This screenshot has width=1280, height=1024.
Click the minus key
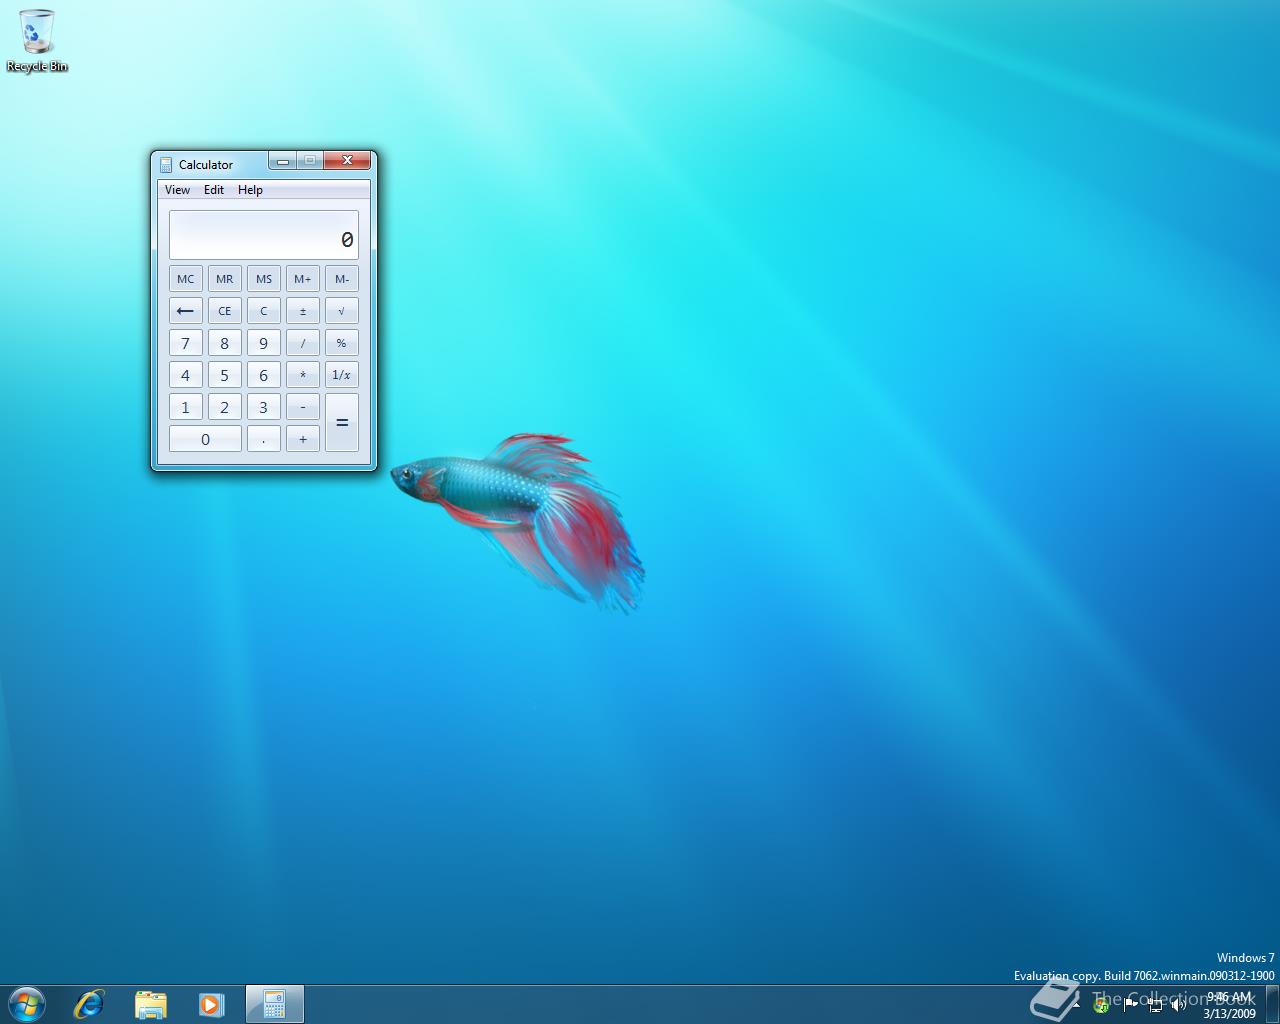[x=303, y=407]
